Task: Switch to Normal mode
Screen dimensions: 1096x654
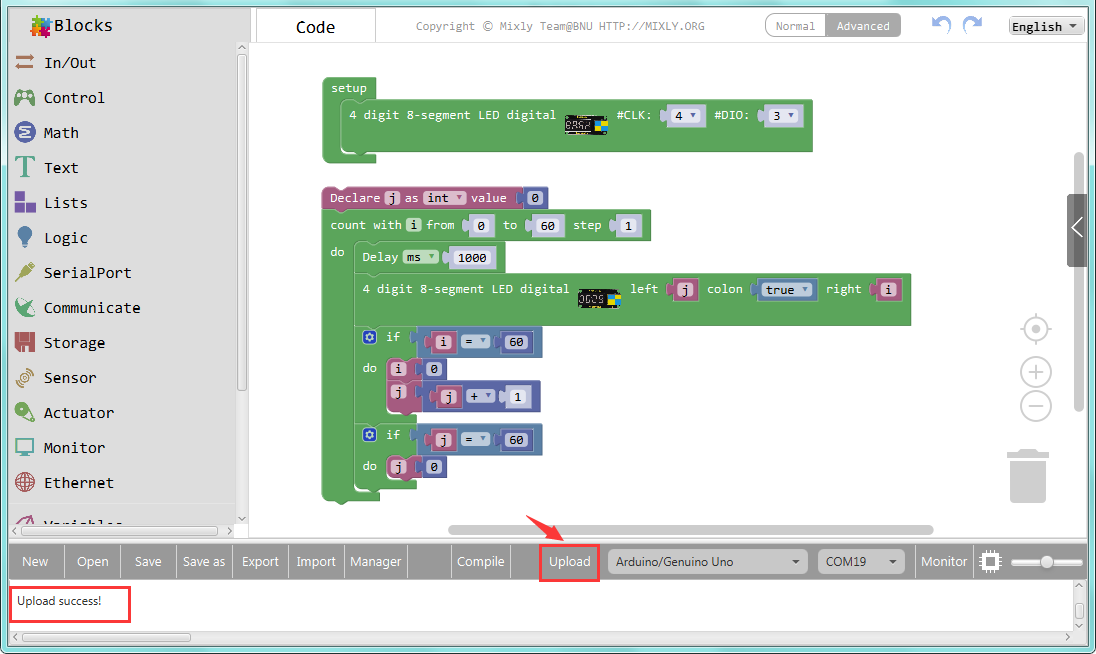Action: click(x=796, y=26)
